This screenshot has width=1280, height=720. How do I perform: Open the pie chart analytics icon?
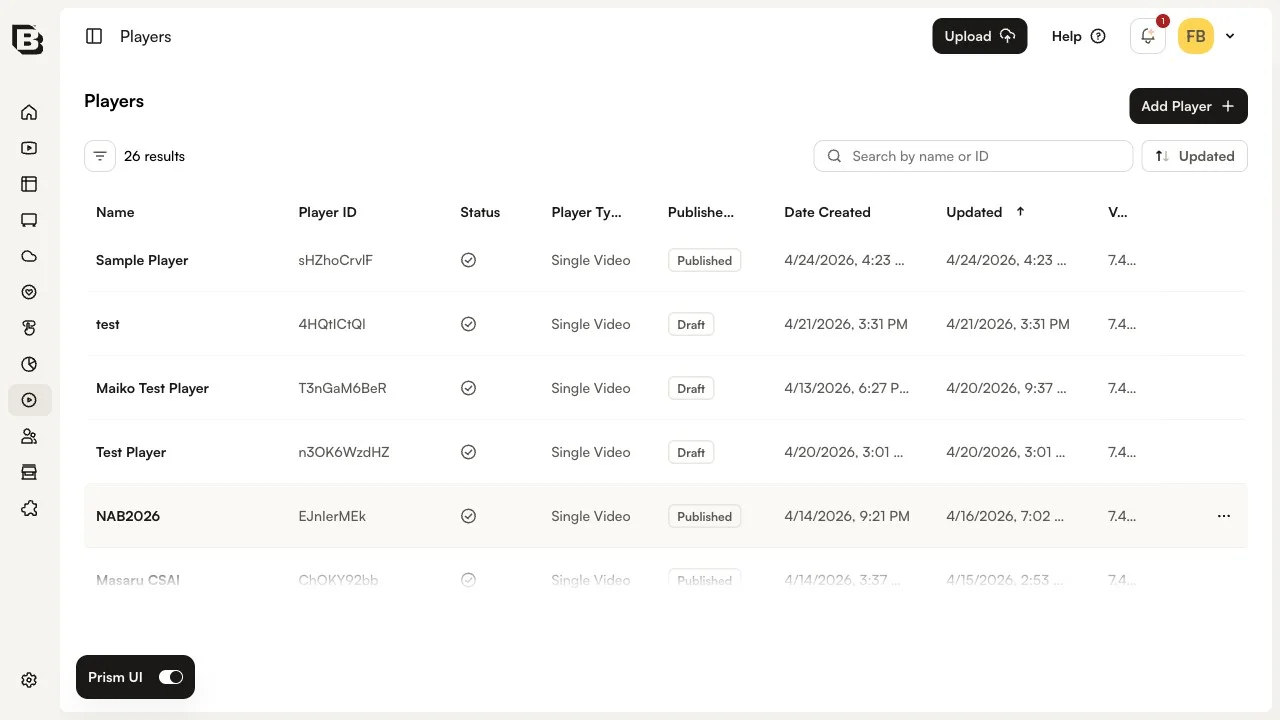pyautogui.click(x=29, y=364)
